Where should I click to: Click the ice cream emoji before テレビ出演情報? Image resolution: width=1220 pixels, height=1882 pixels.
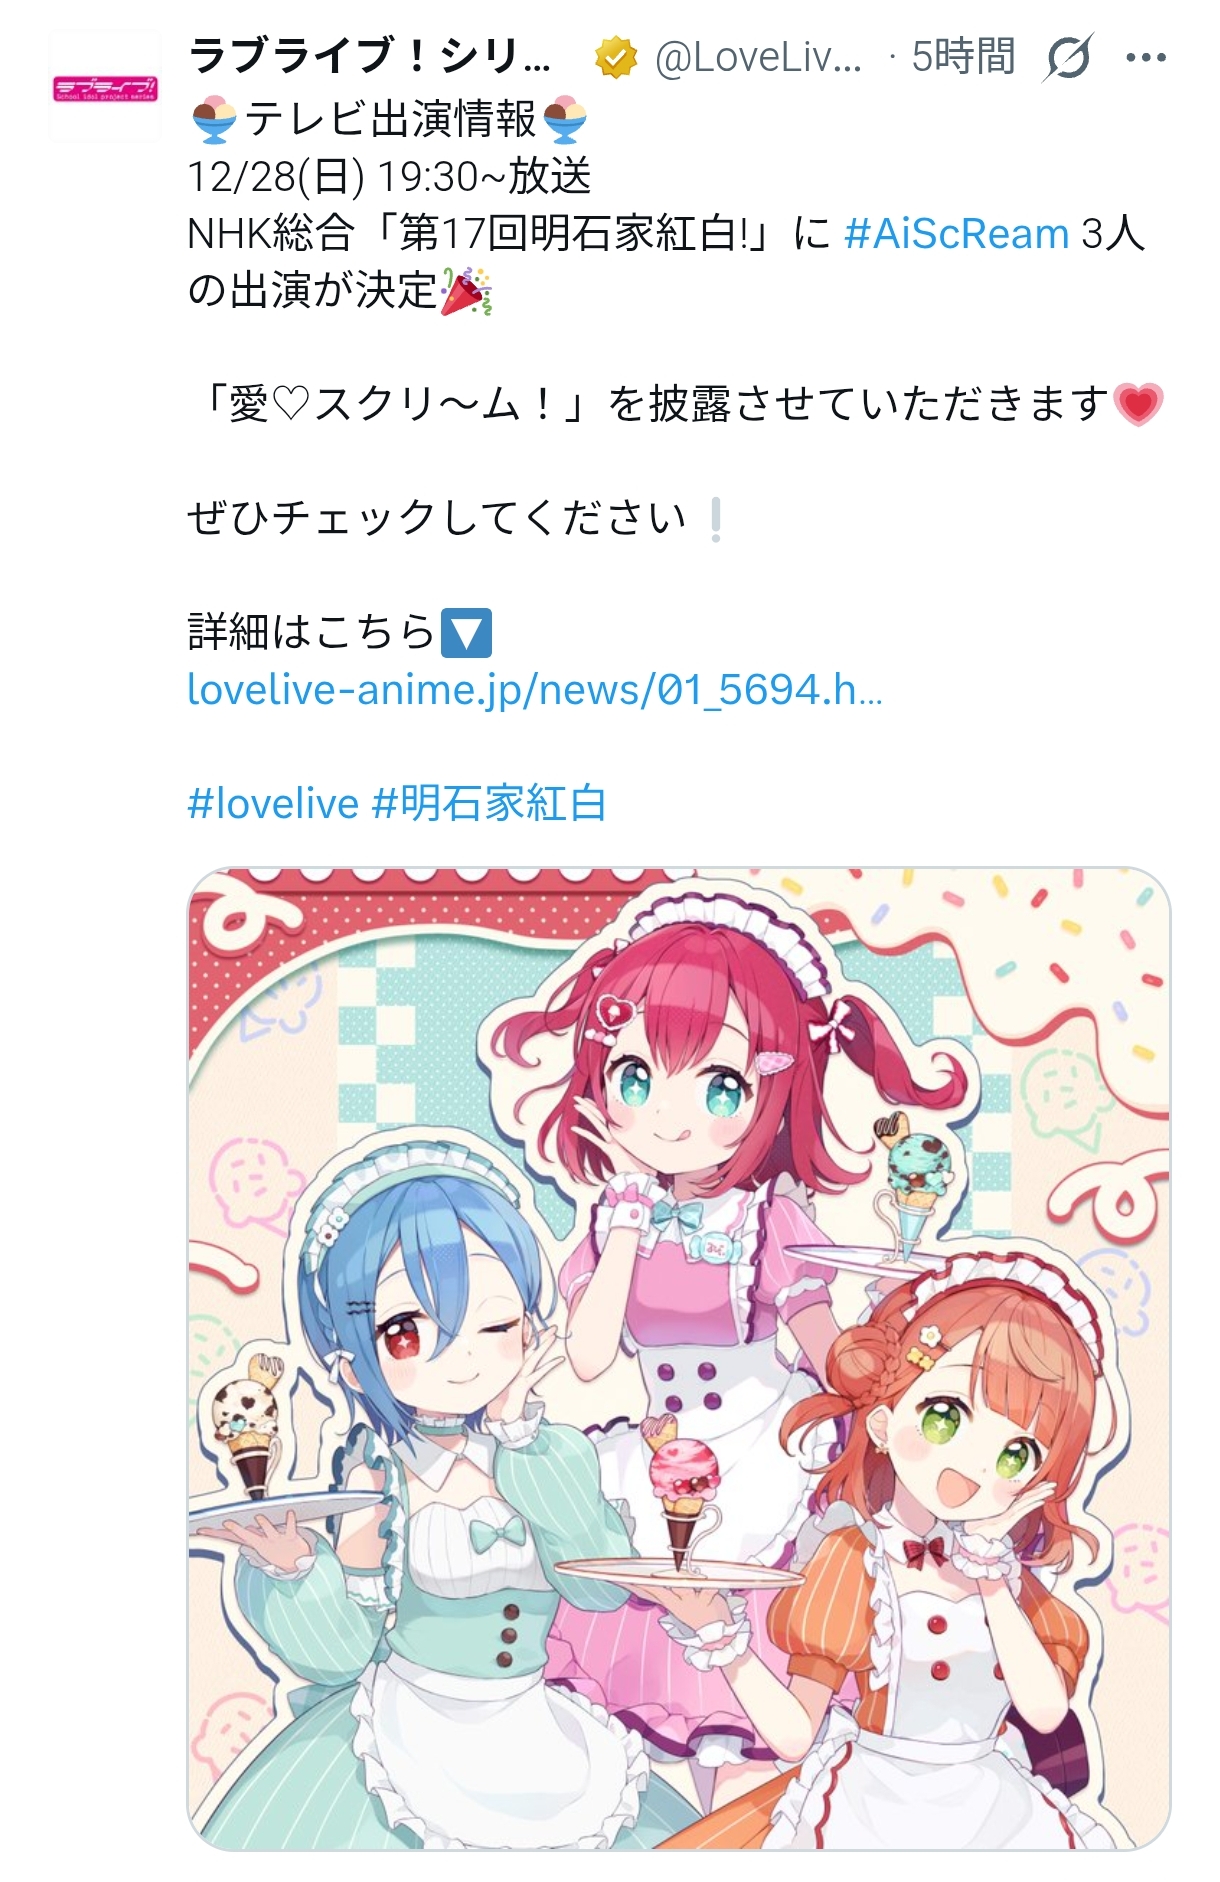(x=213, y=120)
